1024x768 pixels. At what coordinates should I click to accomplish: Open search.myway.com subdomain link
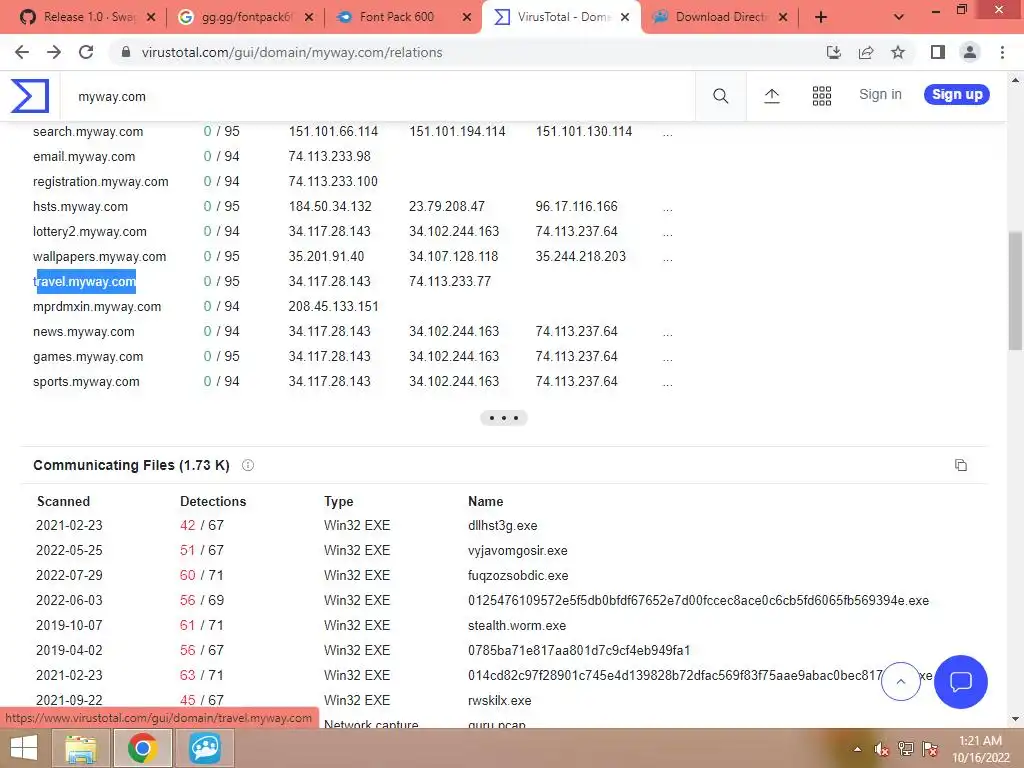tap(88, 132)
